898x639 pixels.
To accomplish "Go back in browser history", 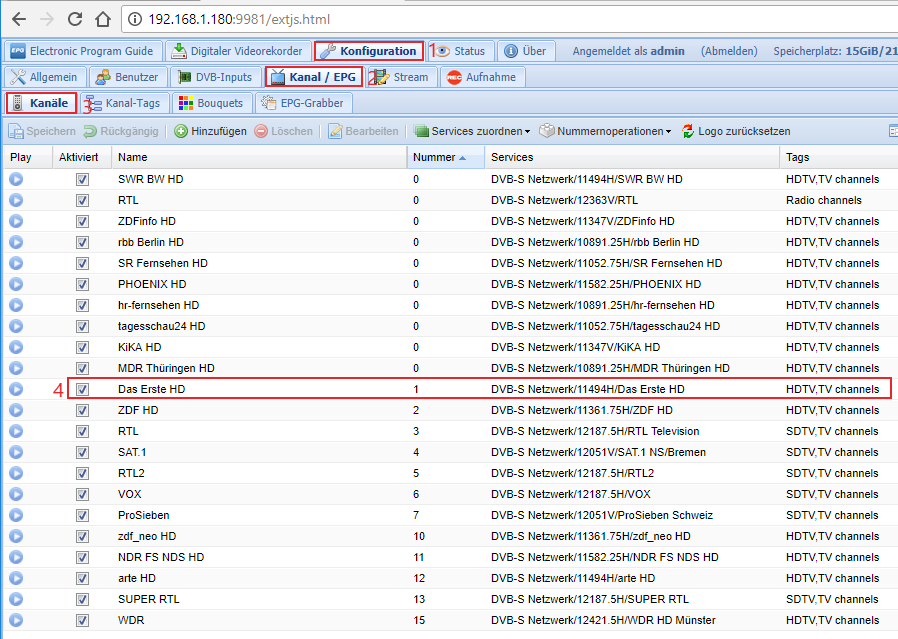I will tap(19, 19).
